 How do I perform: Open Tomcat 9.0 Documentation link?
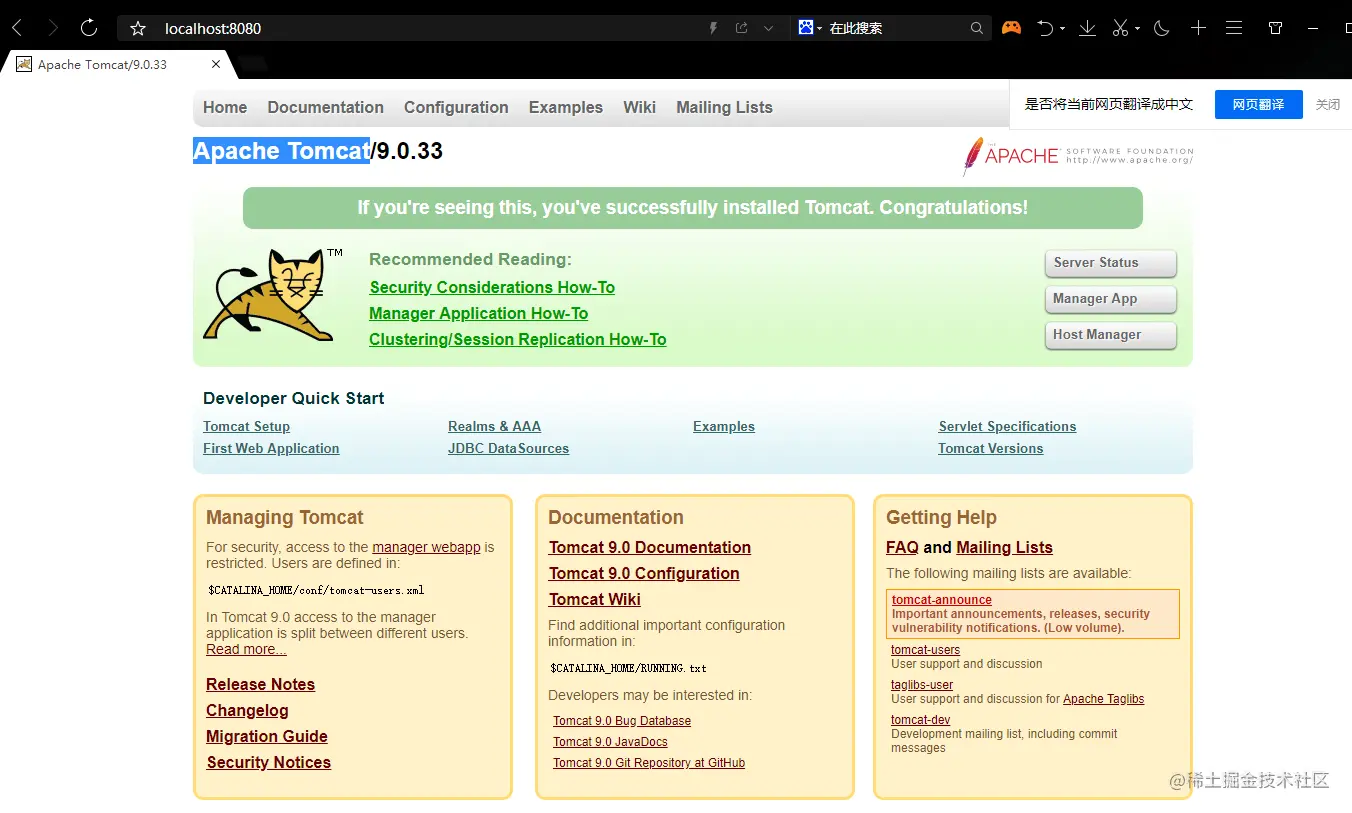tap(649, 547)
